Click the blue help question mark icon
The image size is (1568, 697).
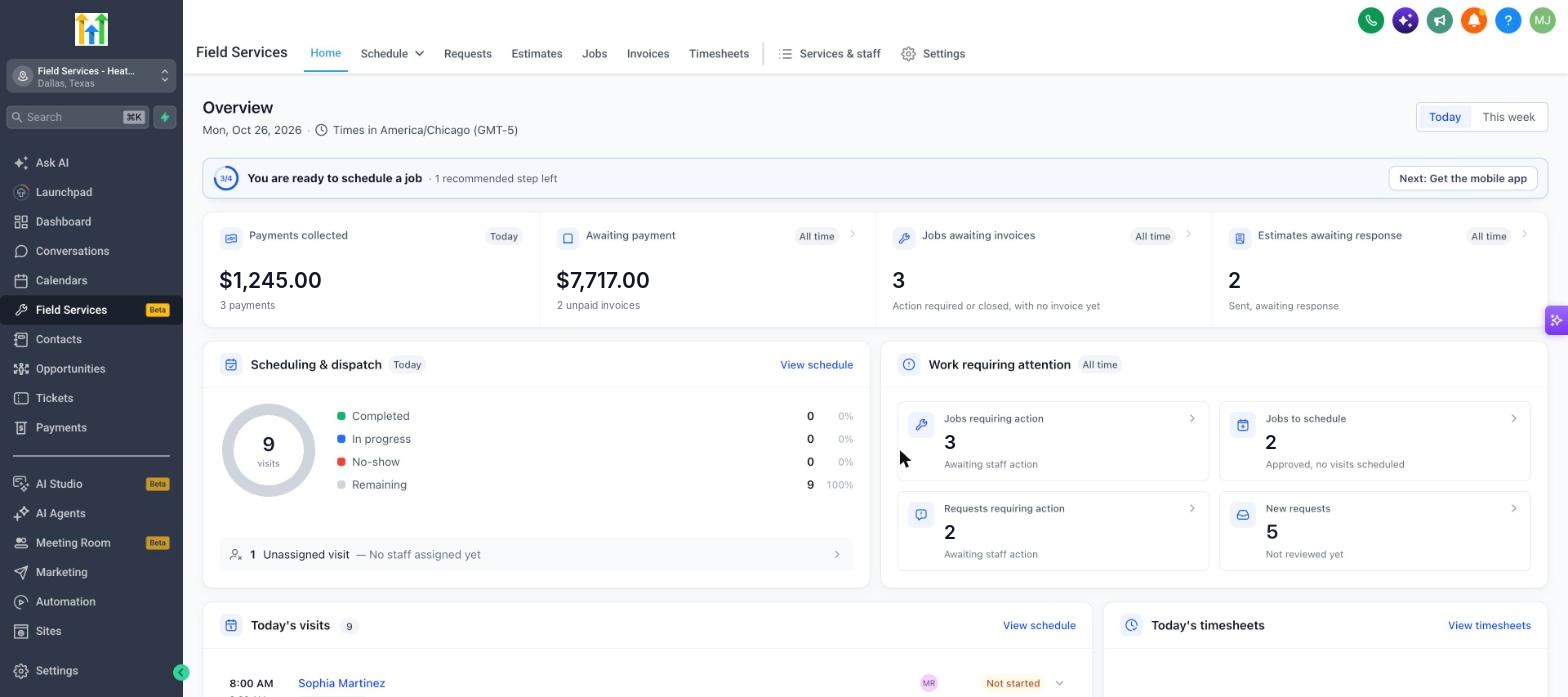pos(1508,20)
